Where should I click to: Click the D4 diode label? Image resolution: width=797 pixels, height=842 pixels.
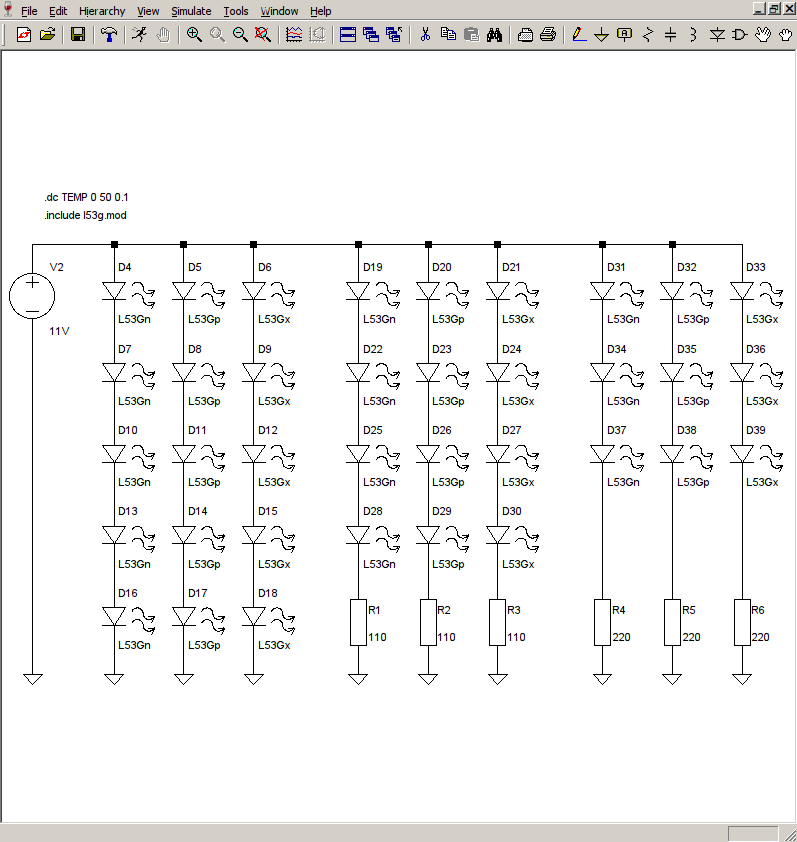[125, 267]
